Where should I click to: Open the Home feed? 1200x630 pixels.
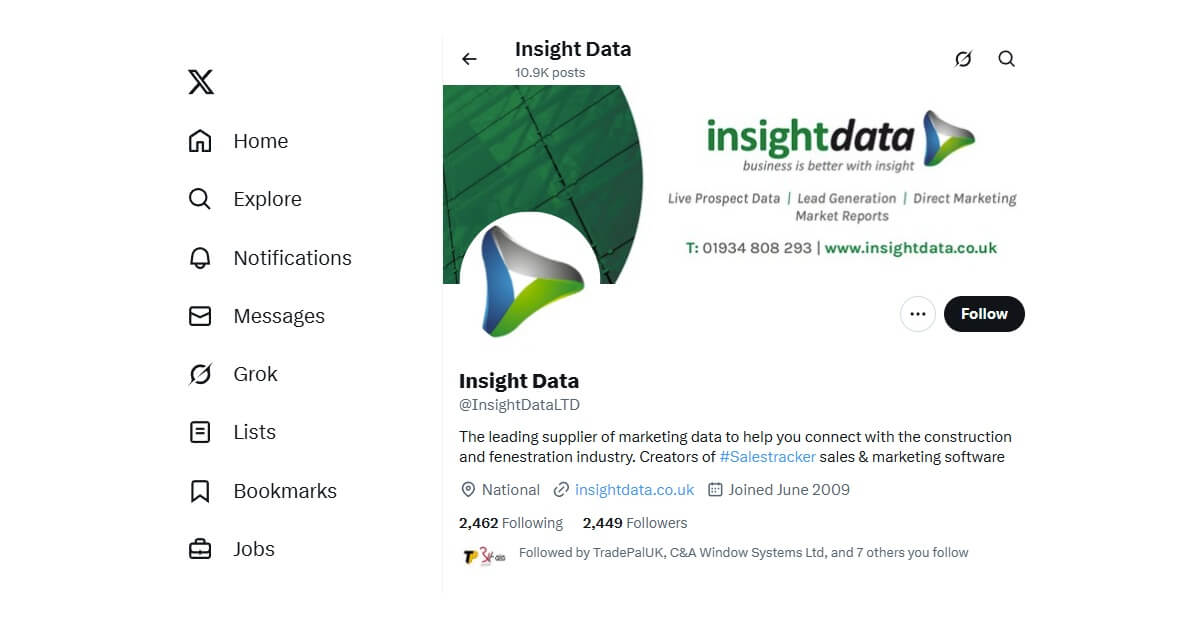200,141
